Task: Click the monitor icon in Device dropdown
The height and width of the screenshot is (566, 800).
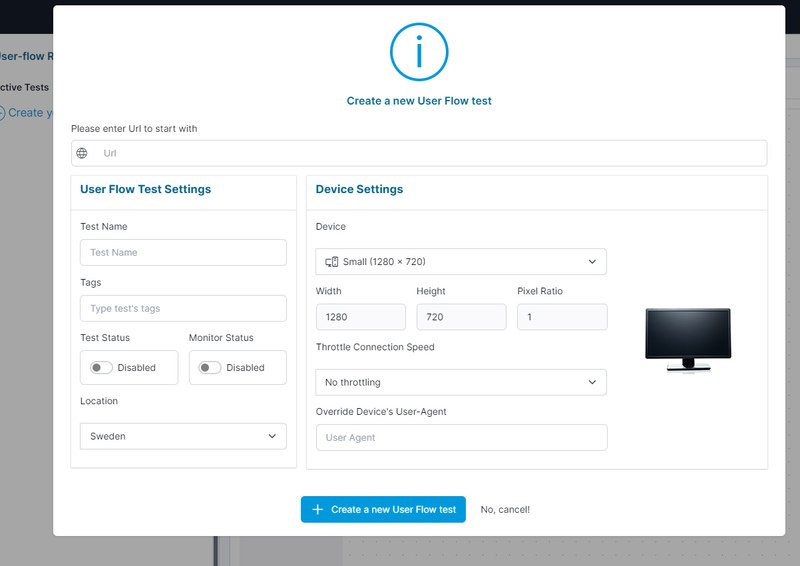Action: (x=331, y=262)
